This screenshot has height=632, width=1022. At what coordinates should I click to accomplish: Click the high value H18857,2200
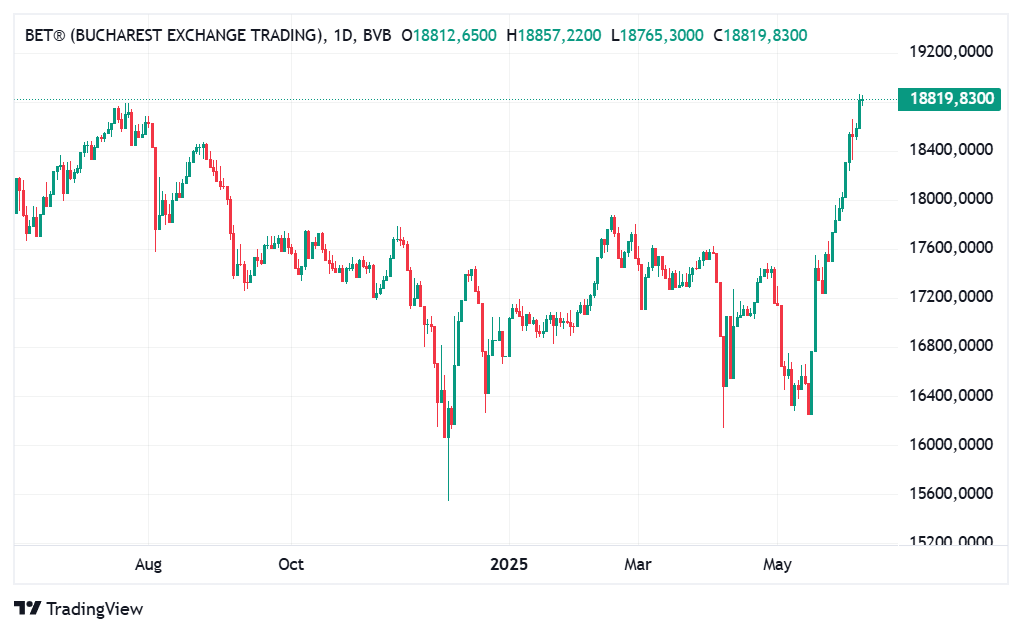[x=554, y=36]
